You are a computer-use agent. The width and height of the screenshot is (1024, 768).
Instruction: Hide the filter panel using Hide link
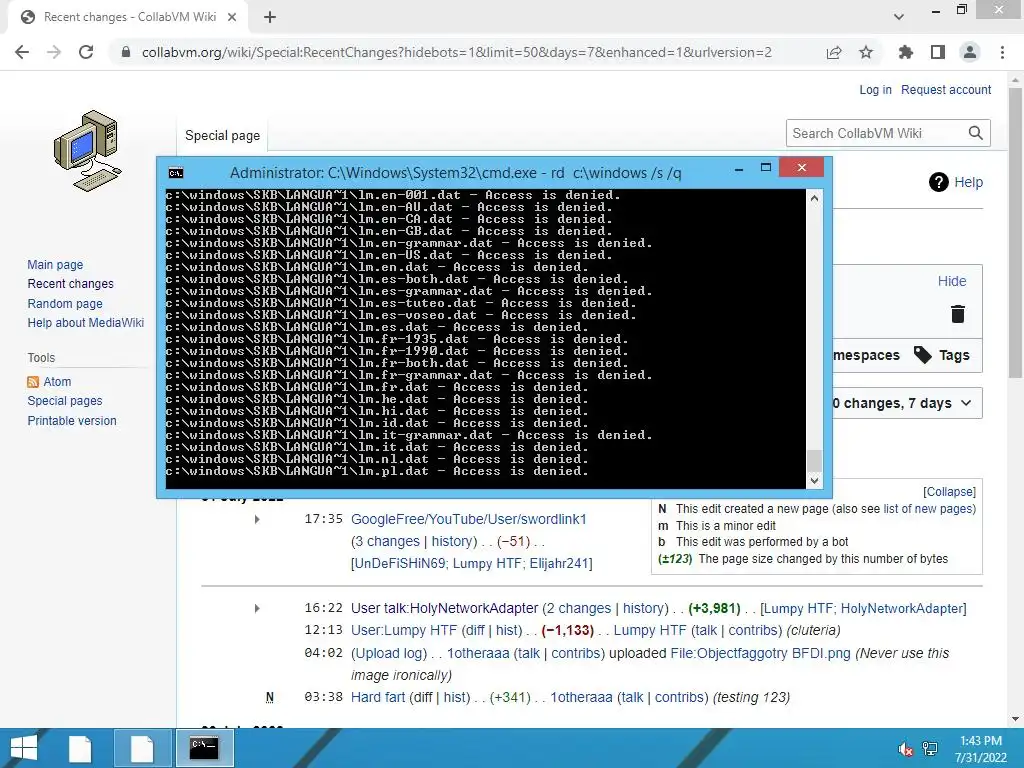tap(952, 281)
